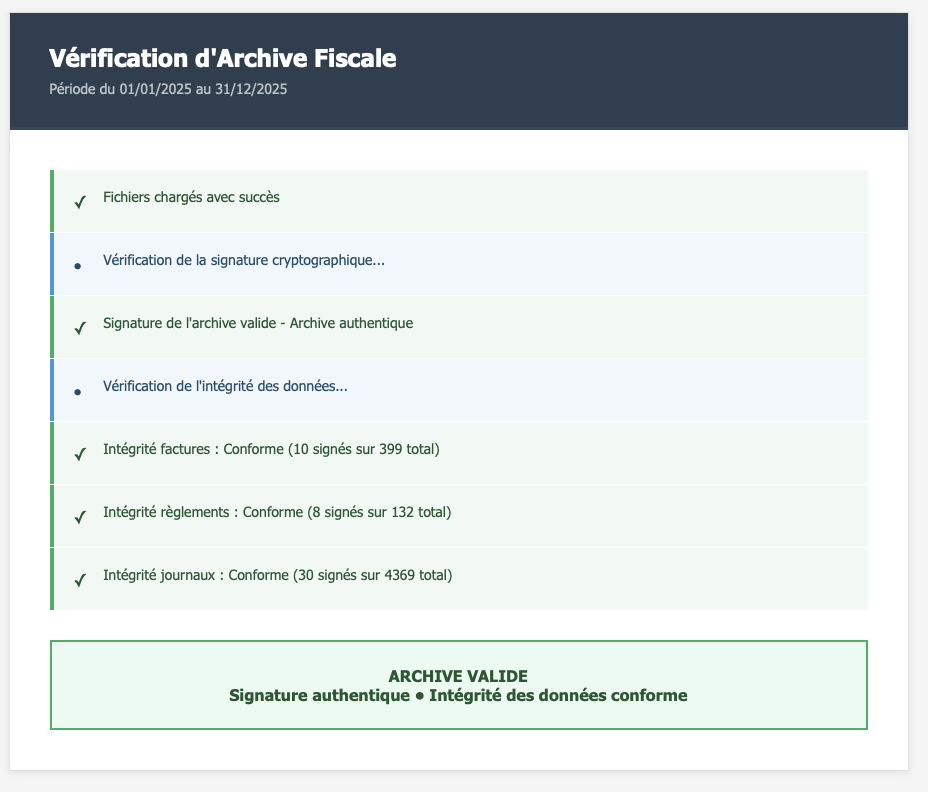
Task: Click checkmark icon beside Fichiers chargés avec succès
Action: tap(80, 203)
